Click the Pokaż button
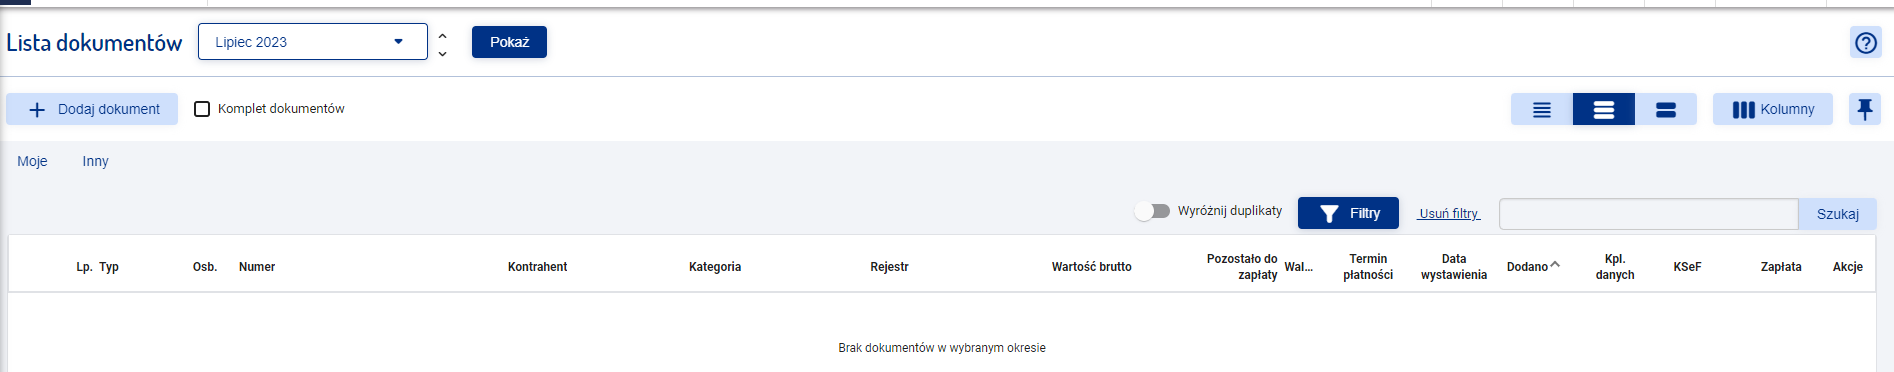The height and width of the screenshot is (372, 1894). [509, 42]
